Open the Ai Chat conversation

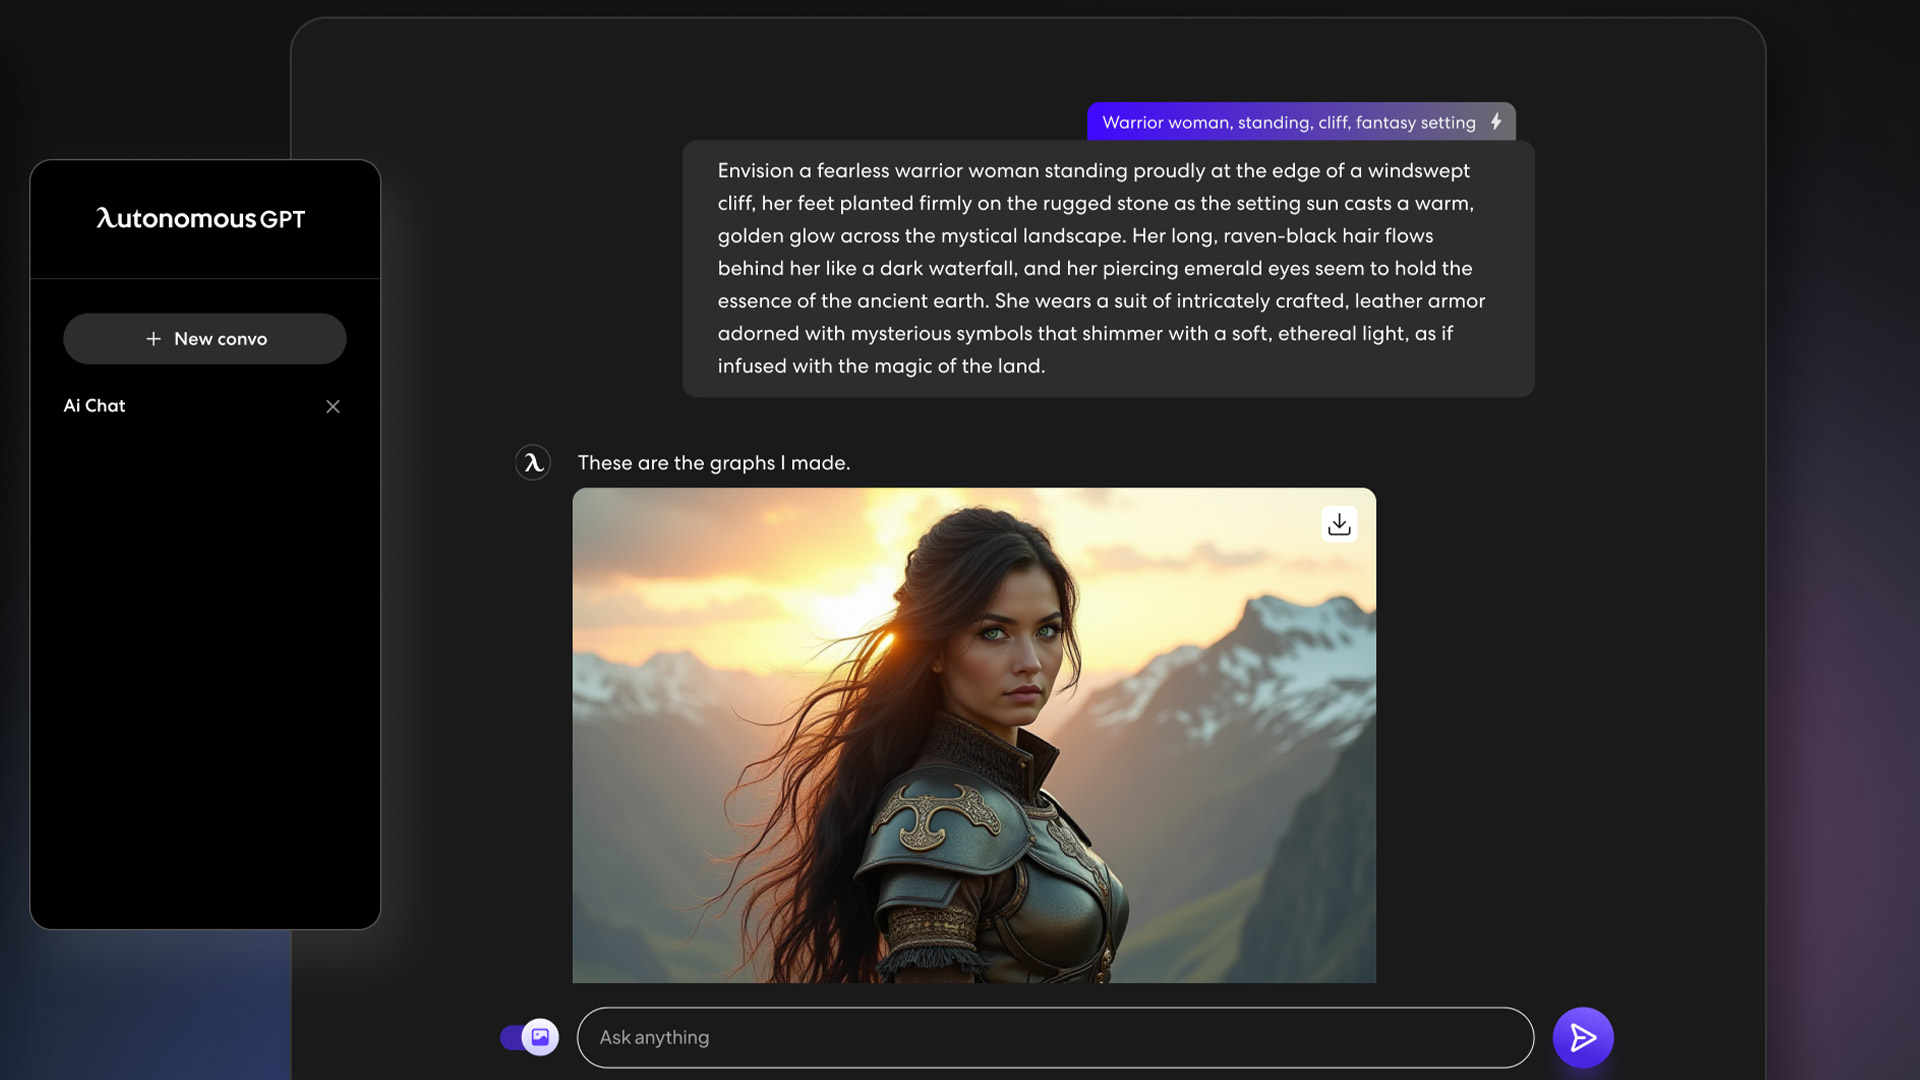pos(95,406)
